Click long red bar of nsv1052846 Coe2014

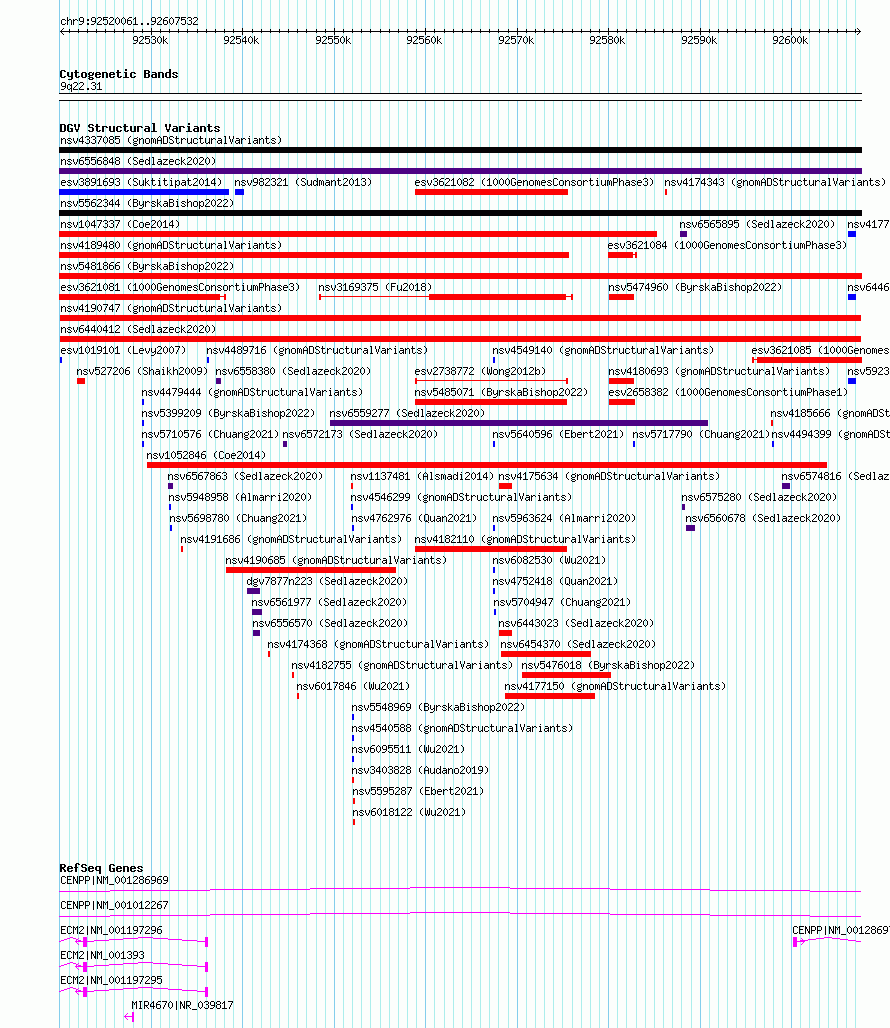coord(487,465)
